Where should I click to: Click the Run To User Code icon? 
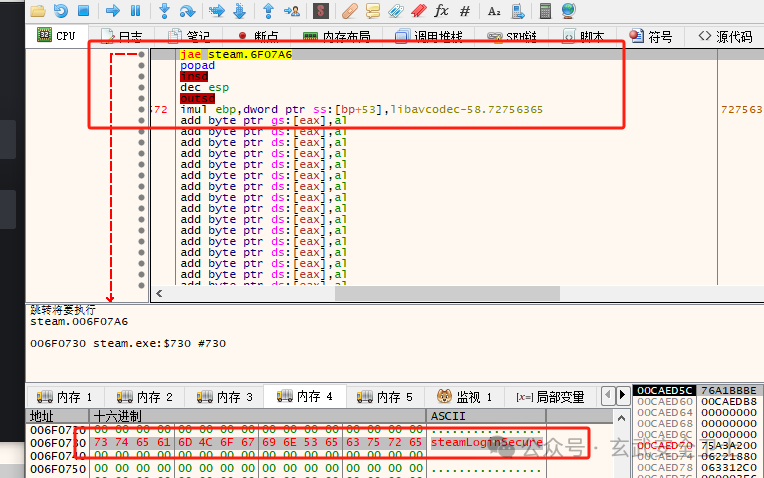pos(291,10)
